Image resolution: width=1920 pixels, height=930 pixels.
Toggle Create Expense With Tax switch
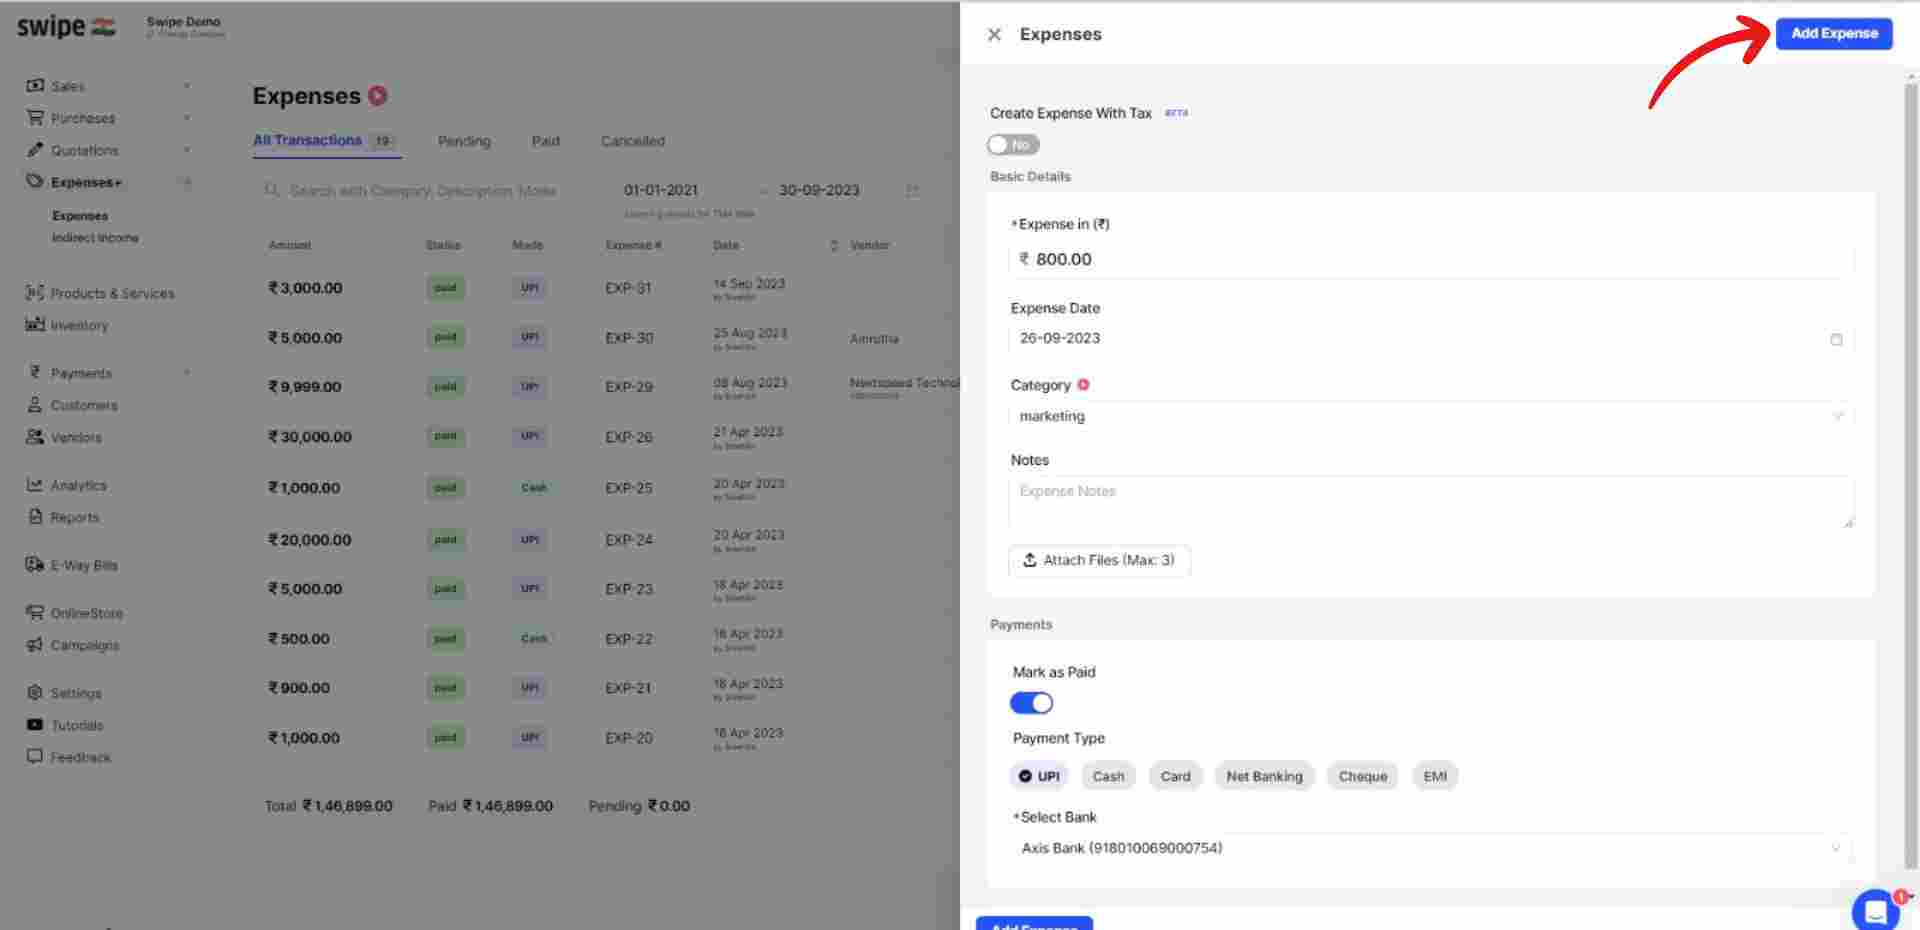tap(1013, 145)
